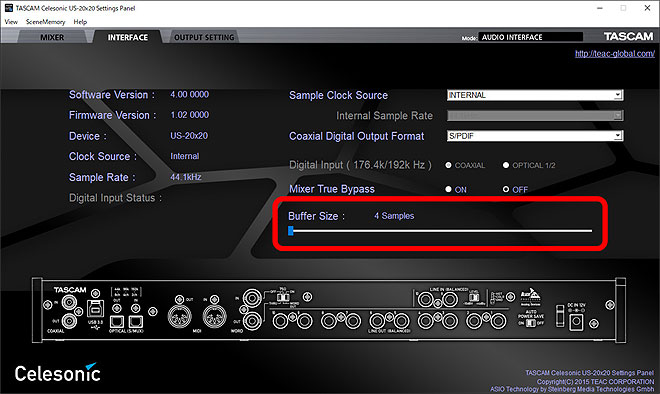Click the TASCAM brand logo at top right
660x394 pixels.
[x=628, y=37]
